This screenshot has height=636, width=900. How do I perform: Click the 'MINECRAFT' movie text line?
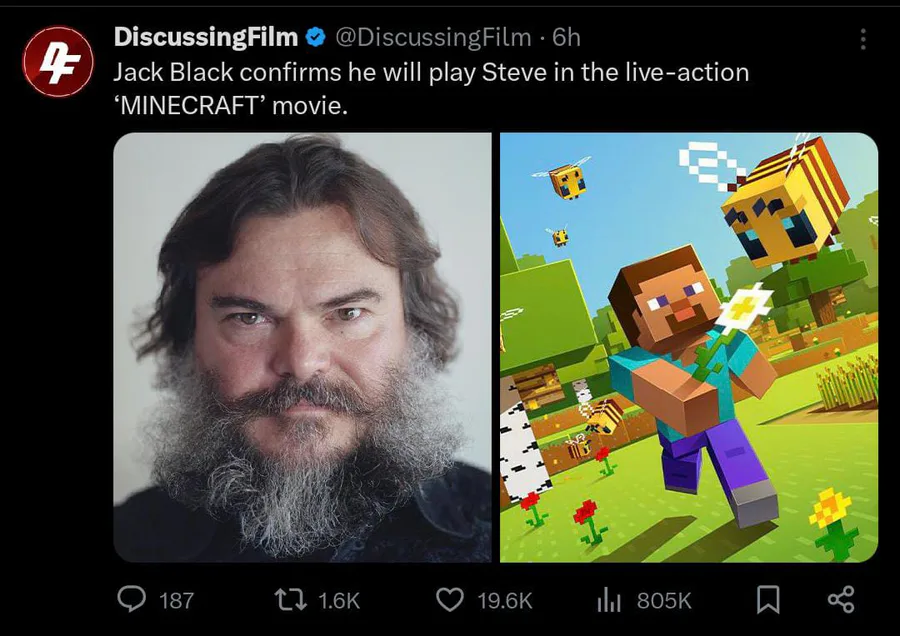[230, 106]
